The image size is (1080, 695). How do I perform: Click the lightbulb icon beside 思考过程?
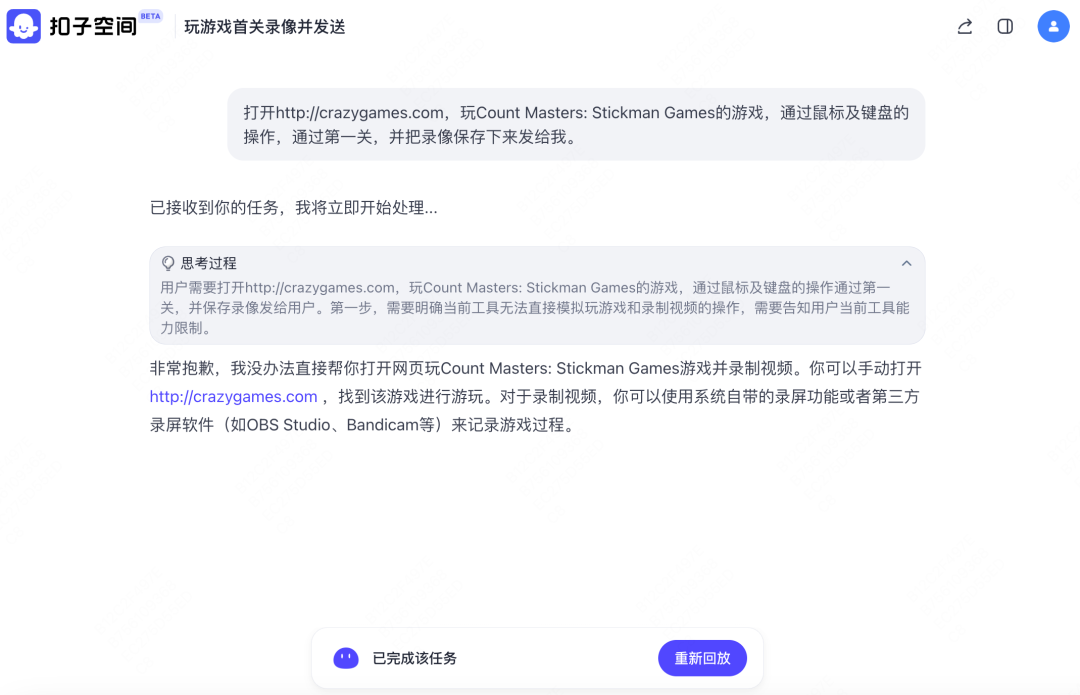point(167,263)
